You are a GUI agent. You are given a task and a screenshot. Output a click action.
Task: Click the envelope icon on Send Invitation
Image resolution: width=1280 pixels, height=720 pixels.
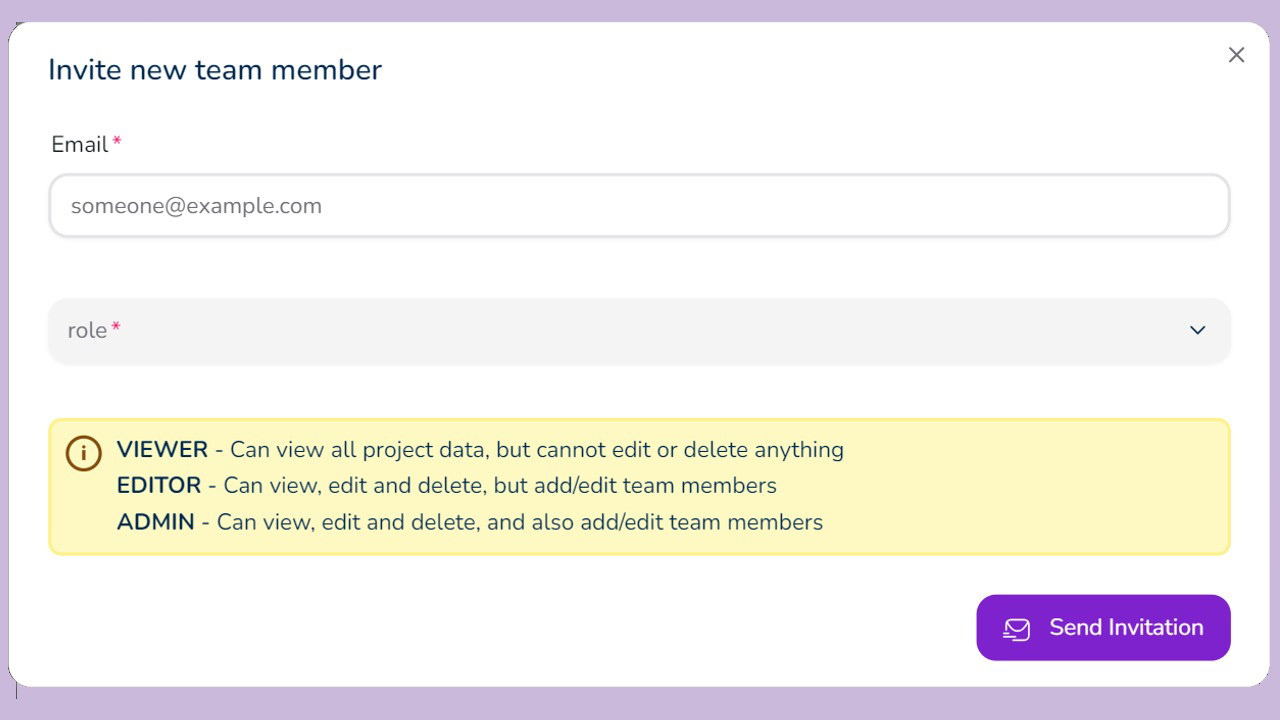point(1016,628)
